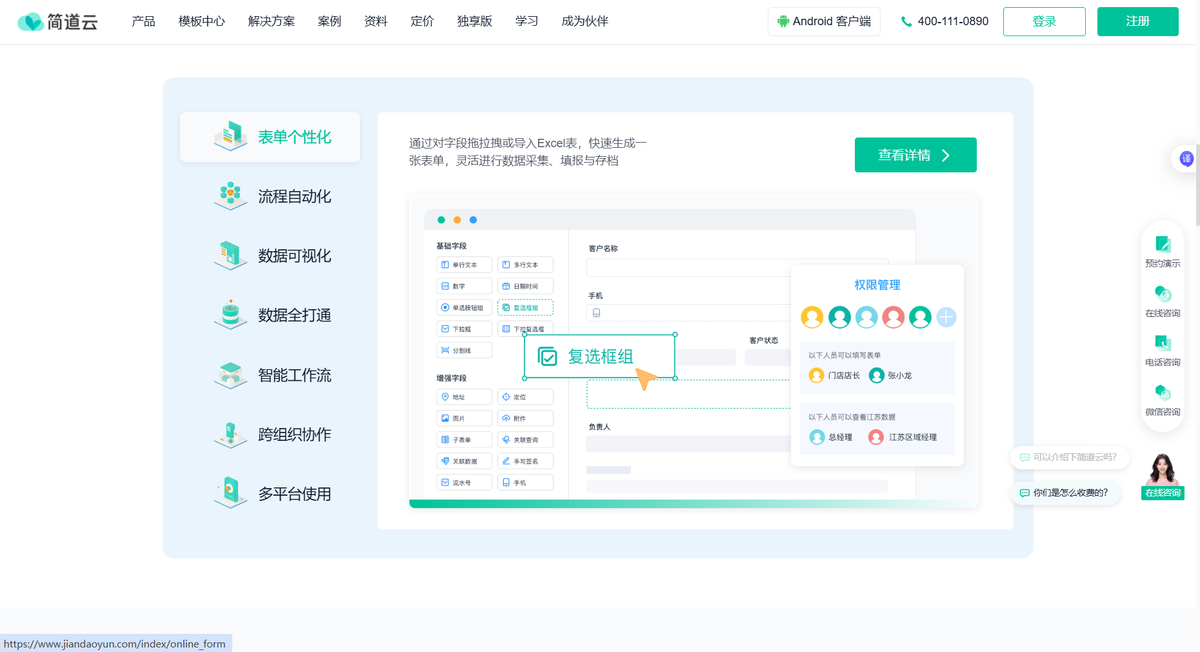Open 模板中心 in the navigation

(x=201, y=21)
